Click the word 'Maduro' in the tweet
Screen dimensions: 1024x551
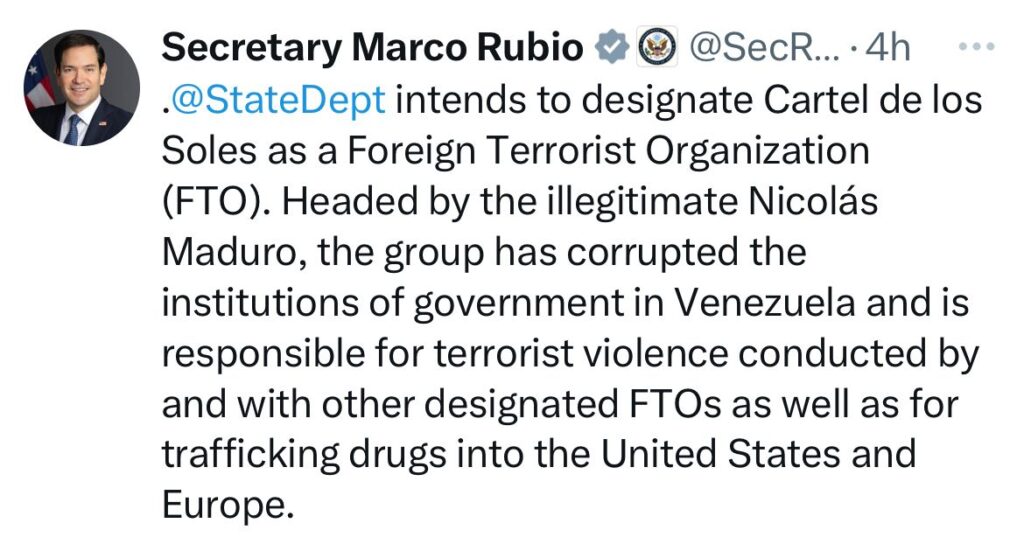(x=231, y=252)
